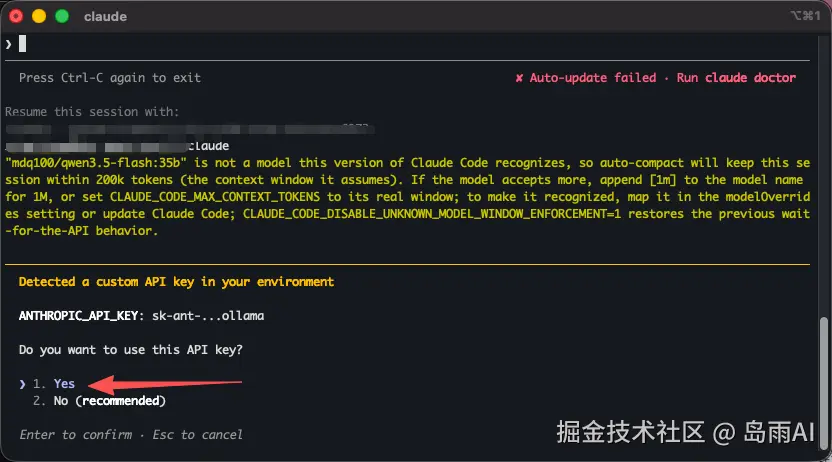832x462 pixels.
Task: Click the selection caret beside Yes
Action: 22,384
